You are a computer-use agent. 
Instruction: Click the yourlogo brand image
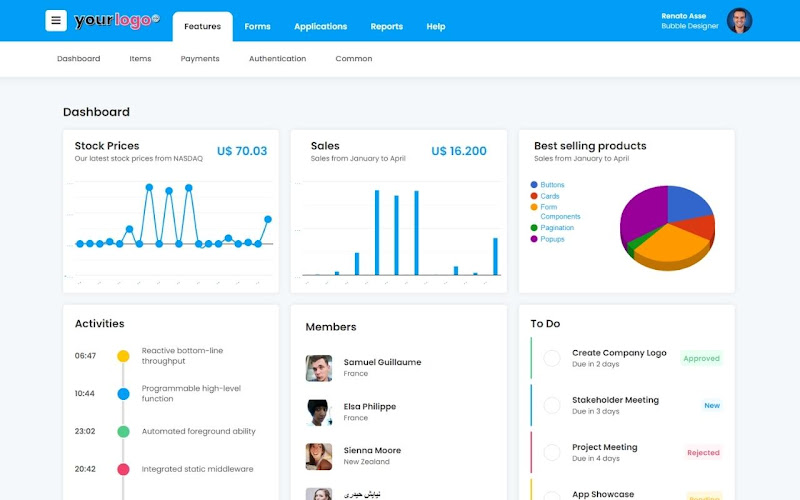(117, 20)
